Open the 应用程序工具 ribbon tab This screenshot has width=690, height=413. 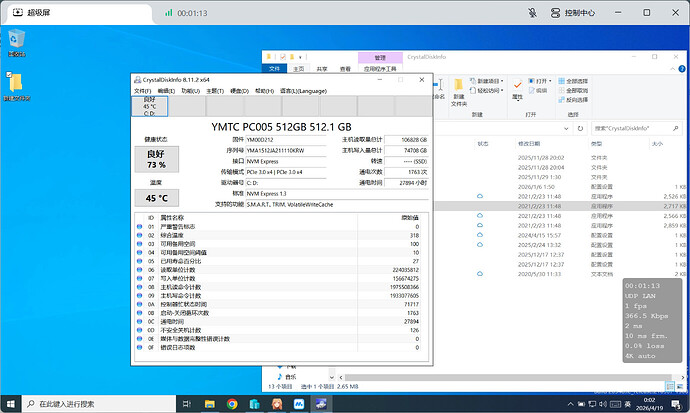[x=380, y=69]
